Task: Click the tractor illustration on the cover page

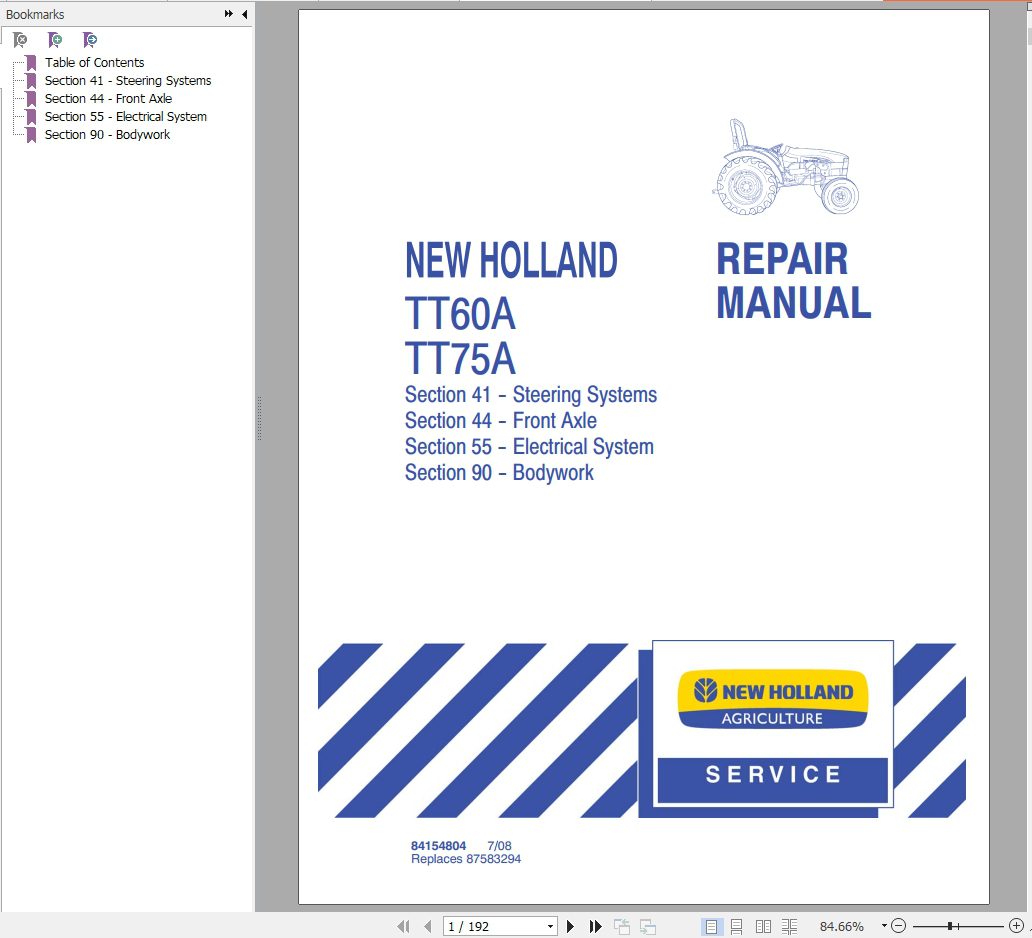Action: (785, 167)
